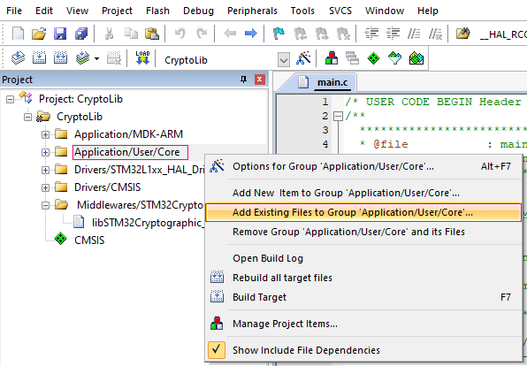
Task: Collapse the Middlewares/STM32Crypto group
Action: click(45, 205)
